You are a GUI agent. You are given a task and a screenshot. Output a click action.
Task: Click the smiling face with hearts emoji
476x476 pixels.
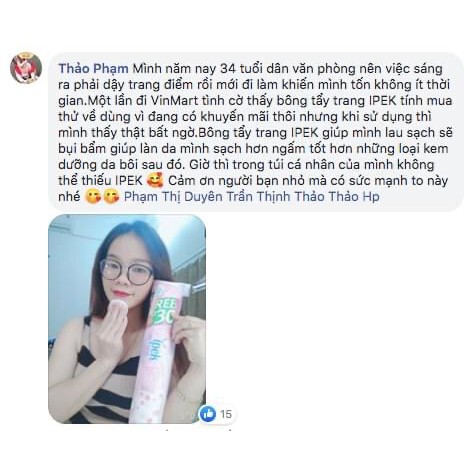tap(155, 181)
